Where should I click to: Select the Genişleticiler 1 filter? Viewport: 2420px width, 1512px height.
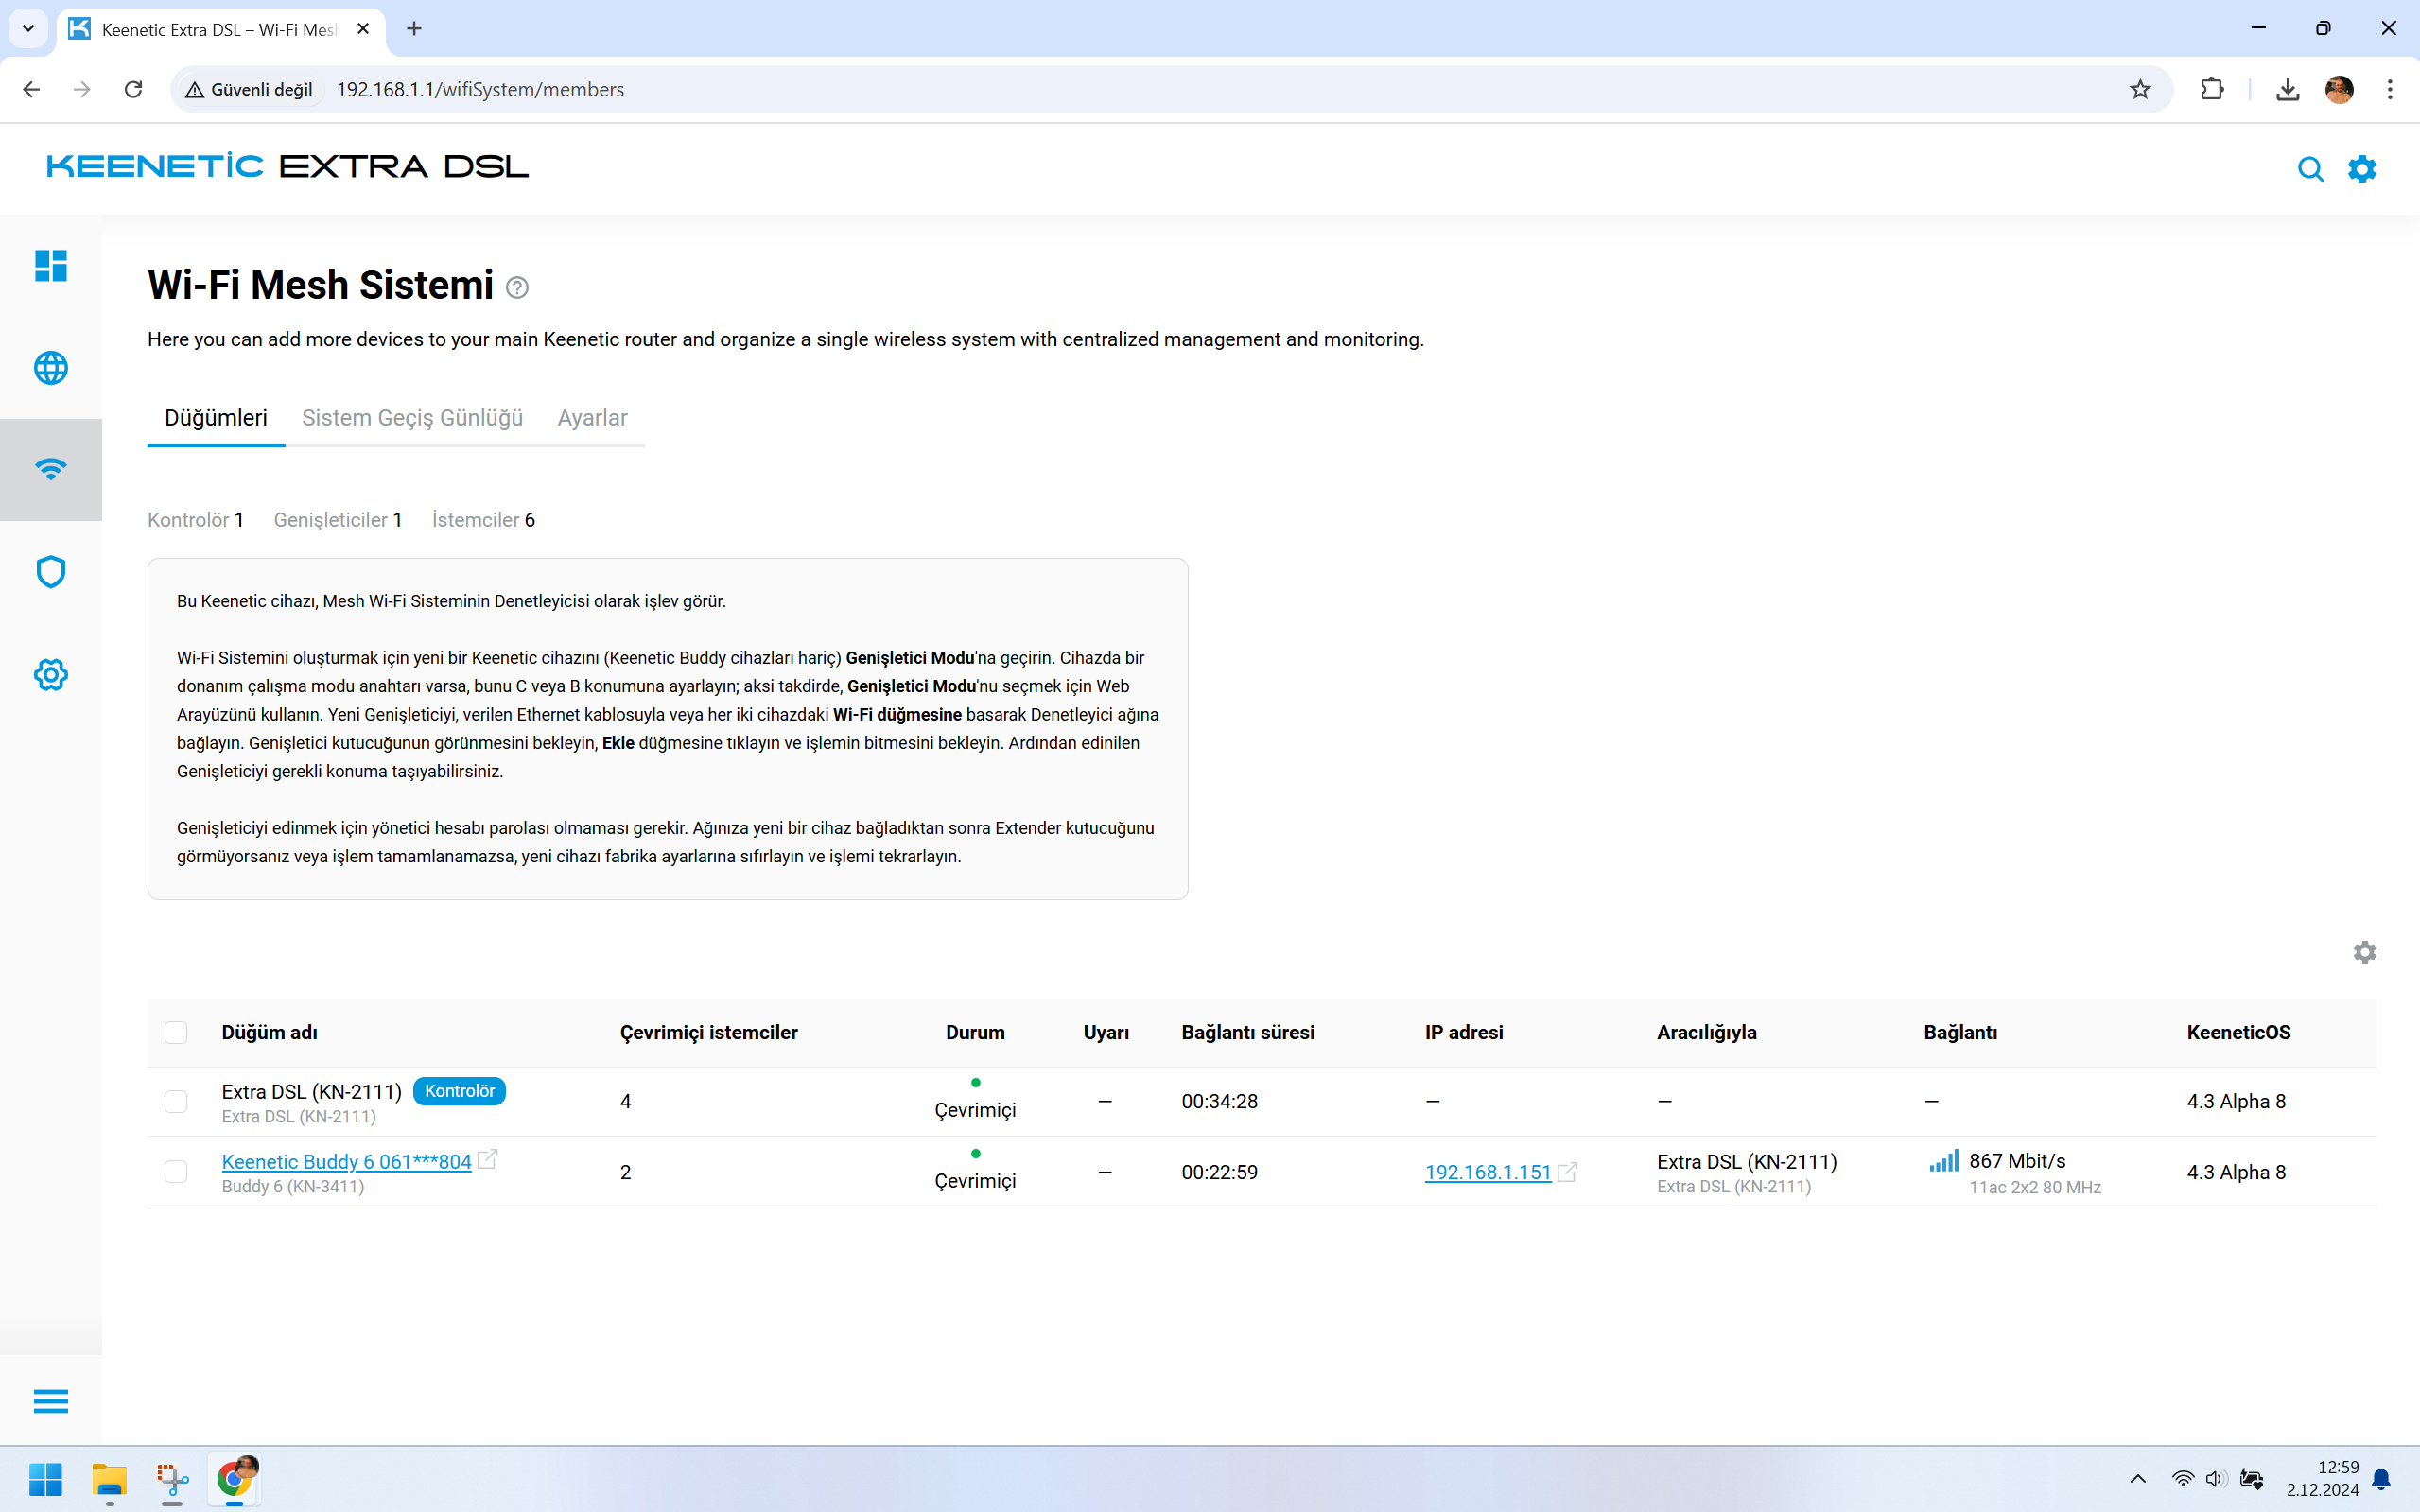[x=338, y=520]
